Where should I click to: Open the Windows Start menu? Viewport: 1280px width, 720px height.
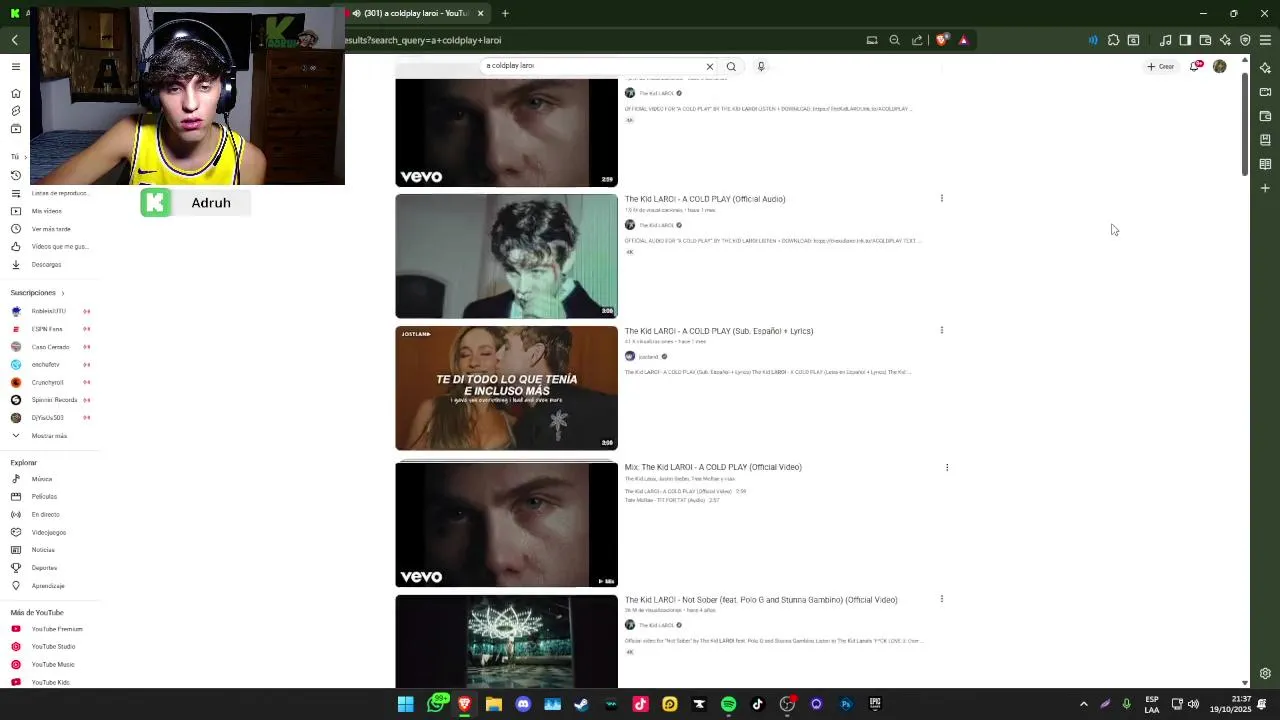pyautogui.click(x=405, y=704)
